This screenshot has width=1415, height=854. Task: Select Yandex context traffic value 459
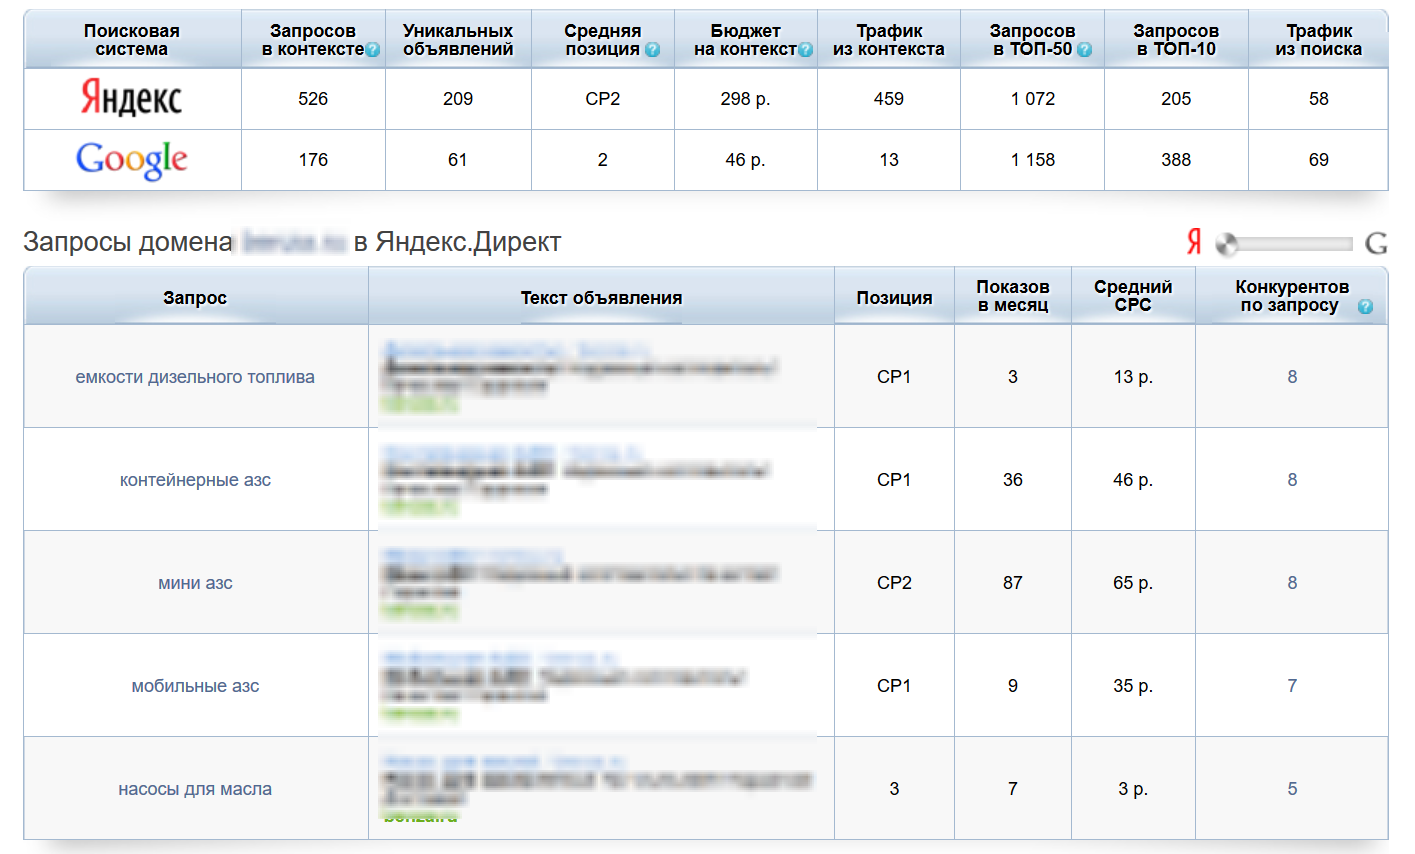[x=889, y=99]
